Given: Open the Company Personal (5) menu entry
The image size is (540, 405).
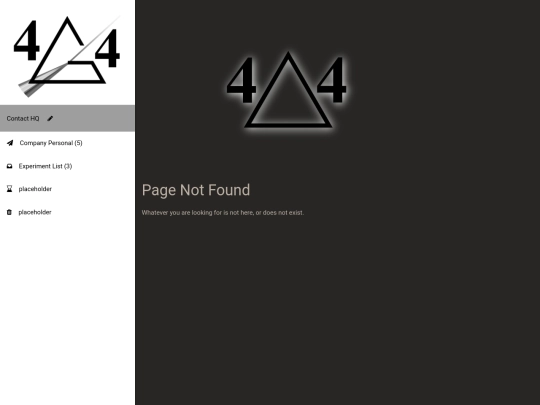Looking at the screenshot, I should pyautogui.click(x=68, y=143).
